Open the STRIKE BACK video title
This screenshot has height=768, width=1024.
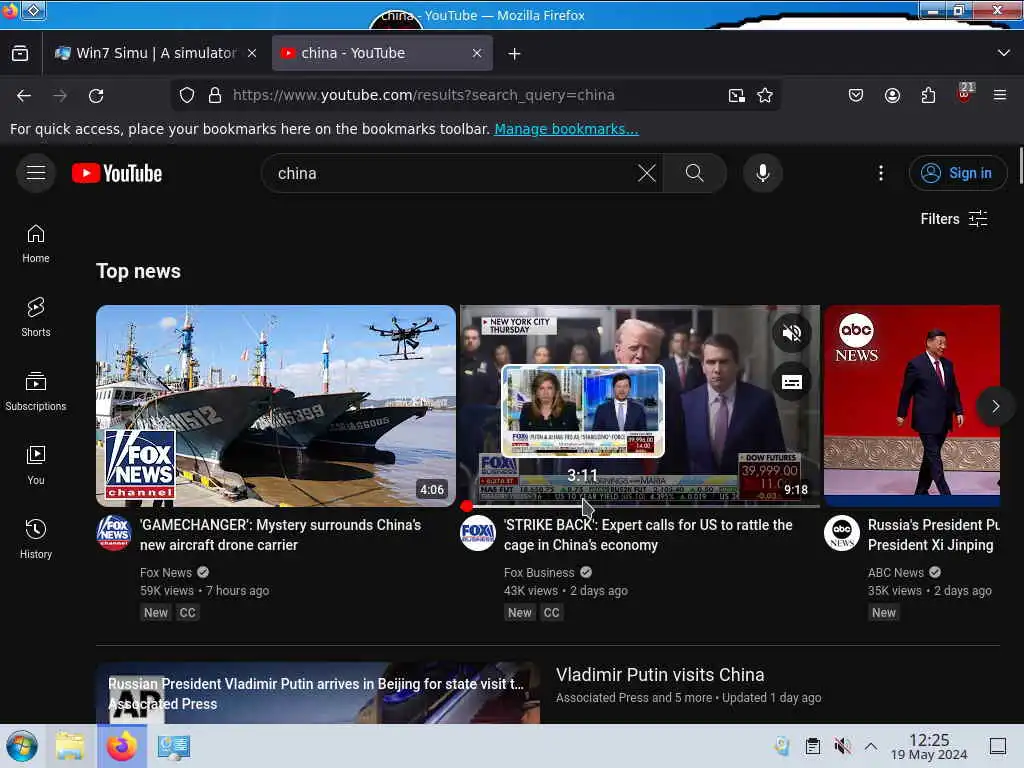[648, 535]
